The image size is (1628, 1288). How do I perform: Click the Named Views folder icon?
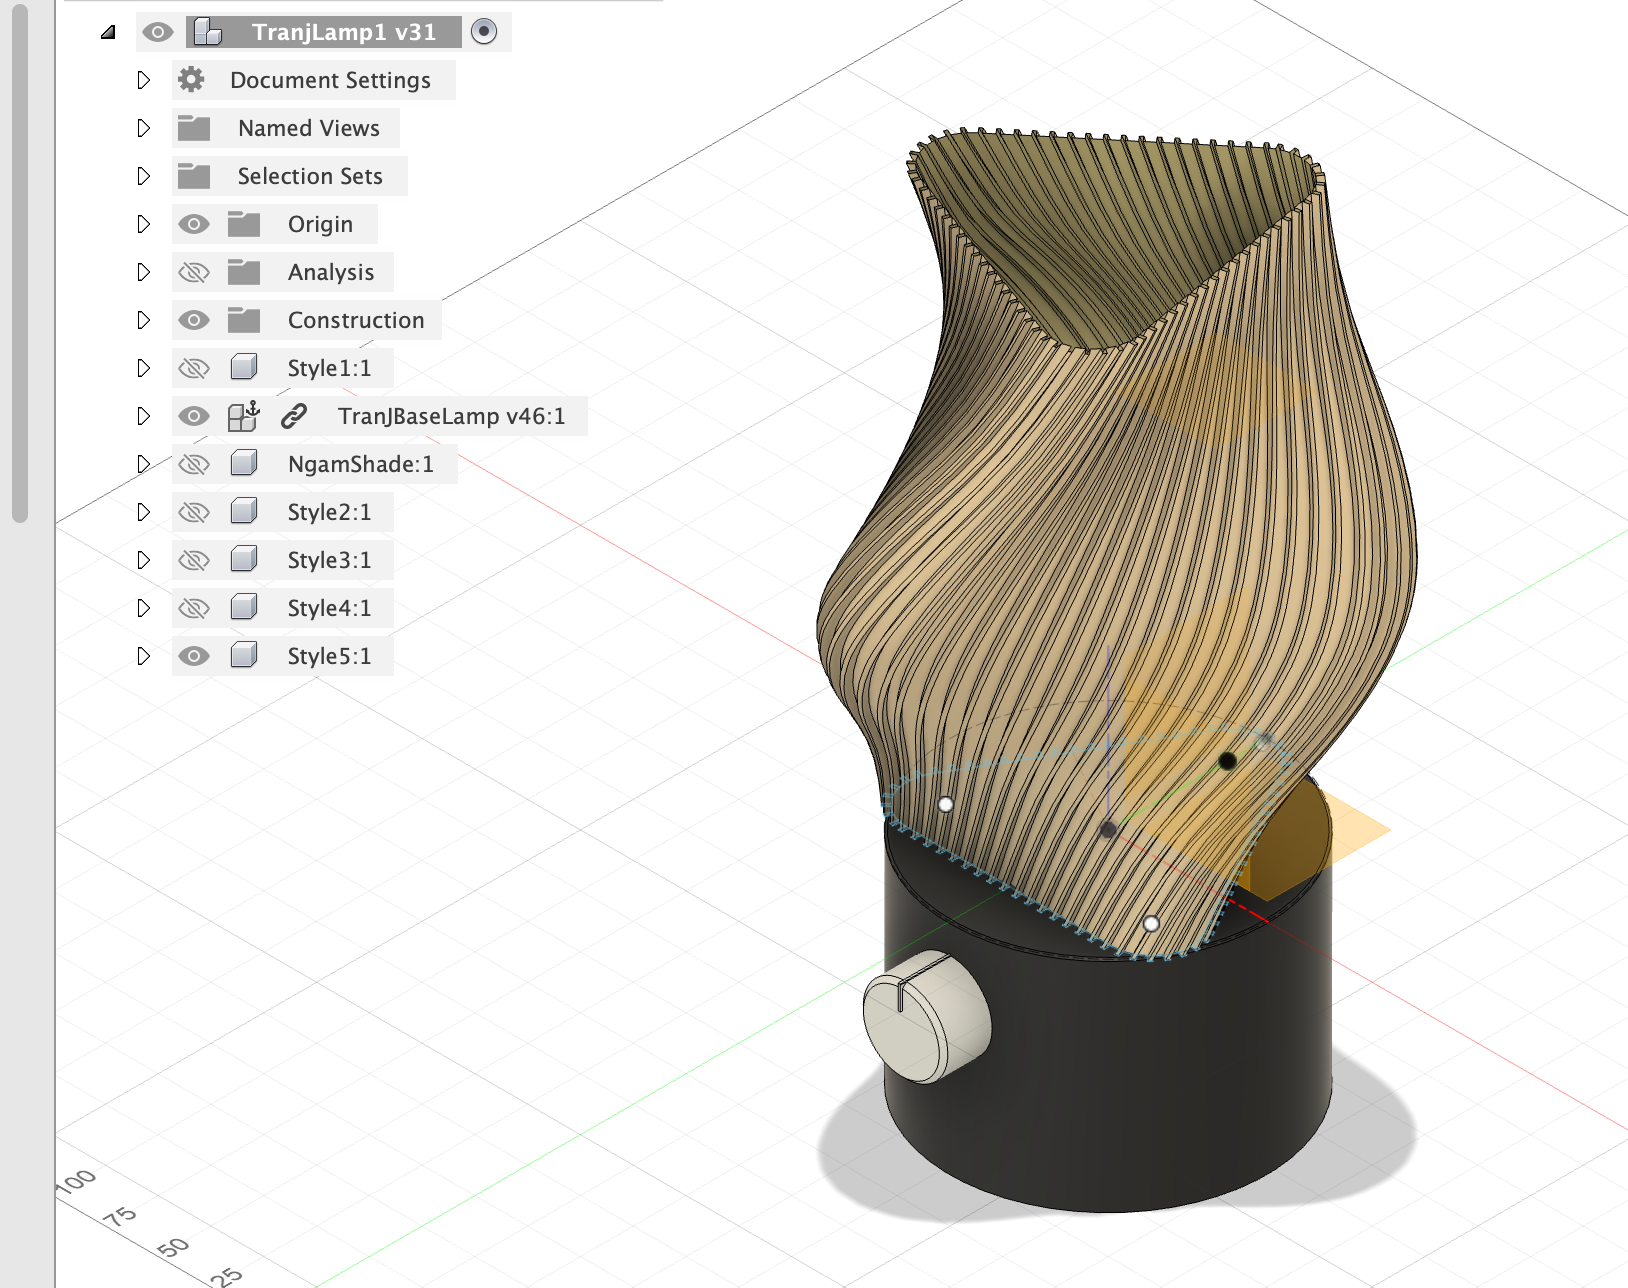[x=193, y=128]
